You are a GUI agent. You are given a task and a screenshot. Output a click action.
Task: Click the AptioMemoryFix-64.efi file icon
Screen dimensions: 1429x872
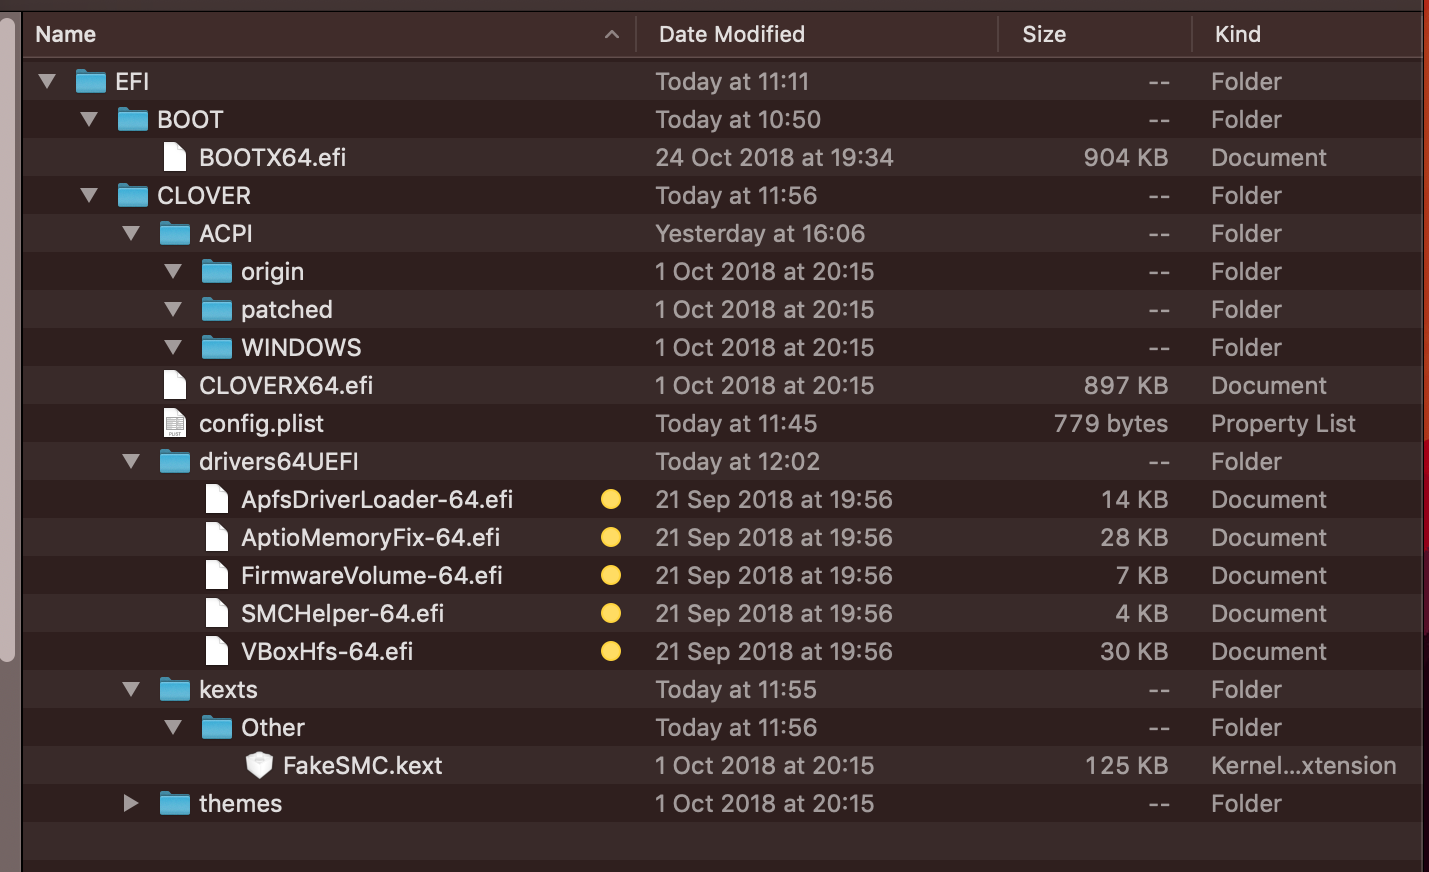click(x=217, y=537)
